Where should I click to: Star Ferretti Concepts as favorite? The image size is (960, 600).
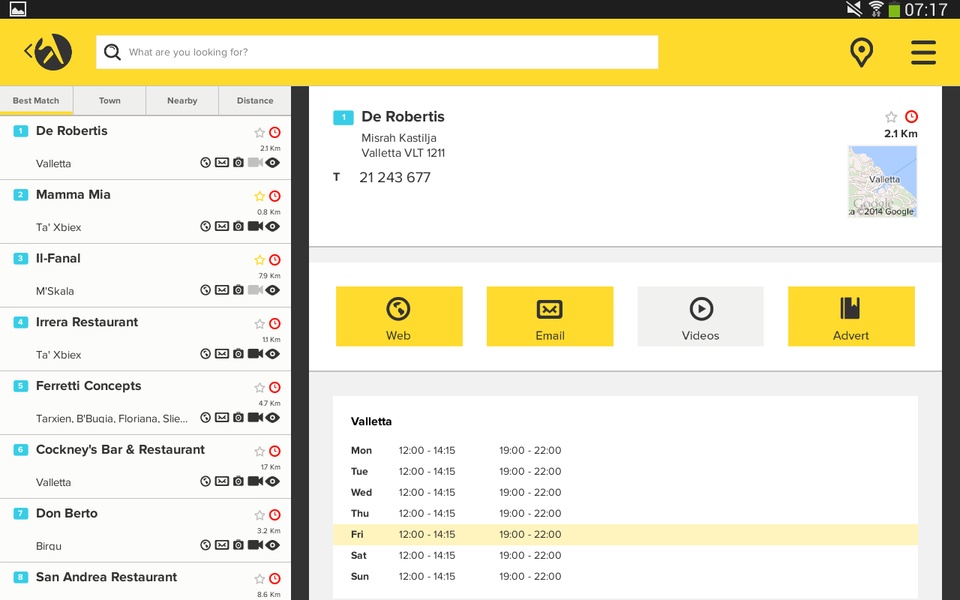click(260, 387)
